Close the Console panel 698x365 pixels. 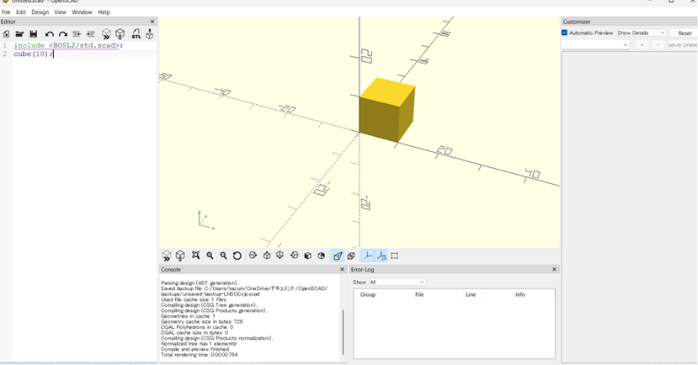342,269
